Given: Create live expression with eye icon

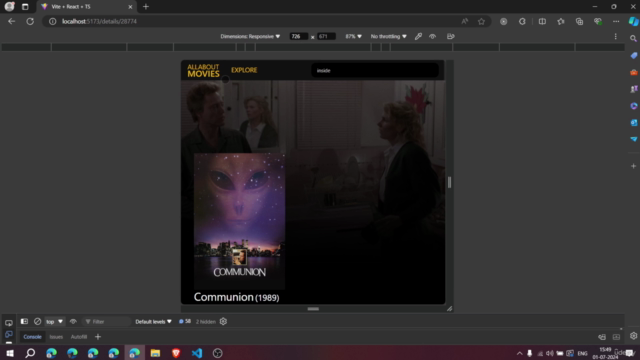Looking at the screenshot, I should [x=73, y=322].
